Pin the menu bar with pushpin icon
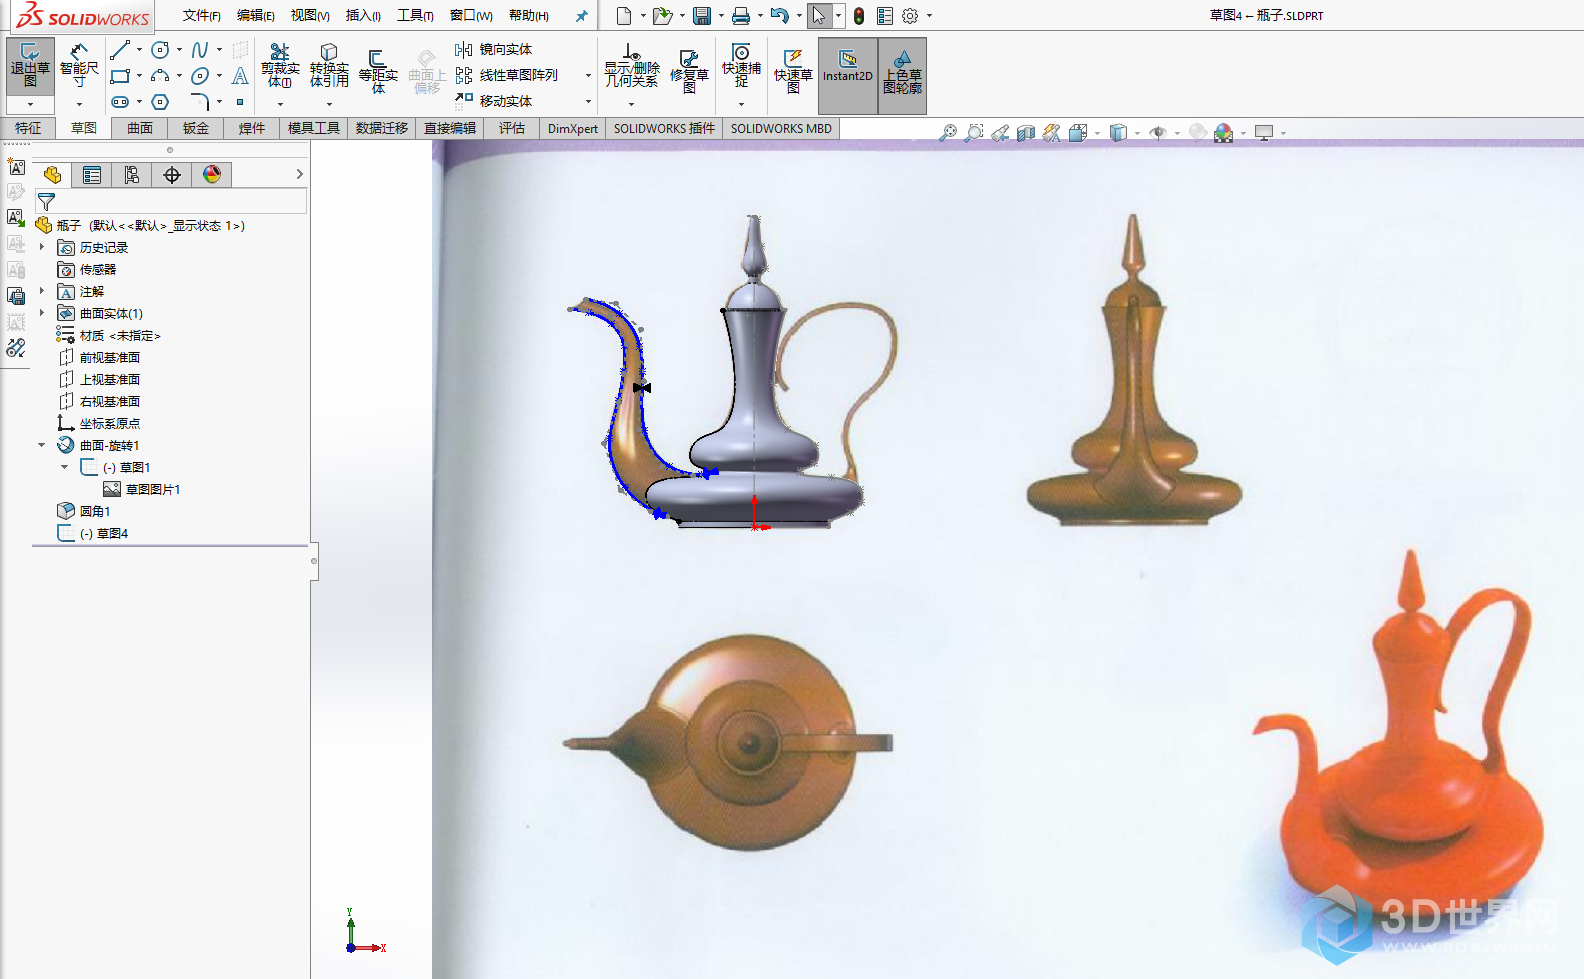The image size is (1584, 979). (x=581, y=16)
